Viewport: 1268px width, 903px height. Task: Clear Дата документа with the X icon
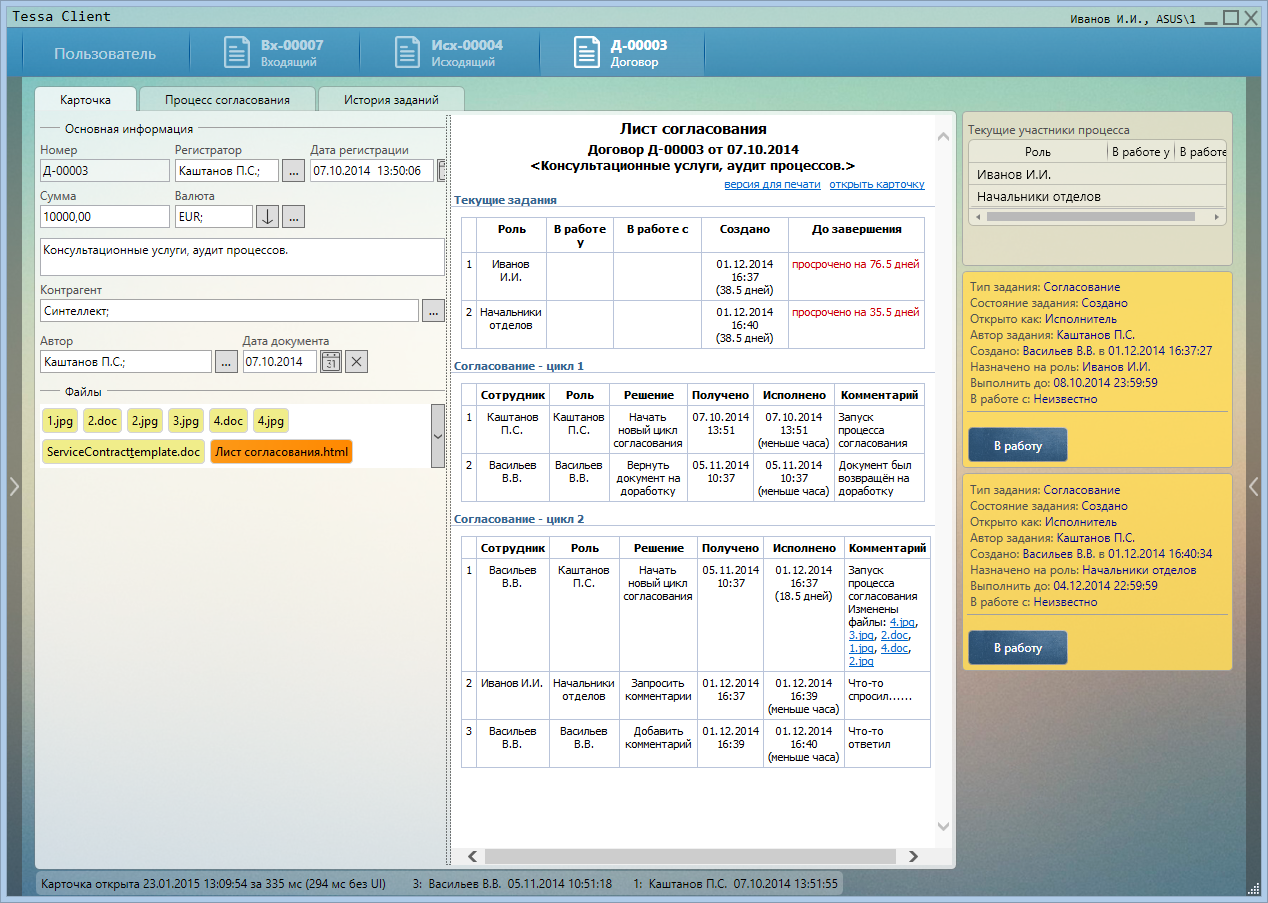(x=357, y=362)
